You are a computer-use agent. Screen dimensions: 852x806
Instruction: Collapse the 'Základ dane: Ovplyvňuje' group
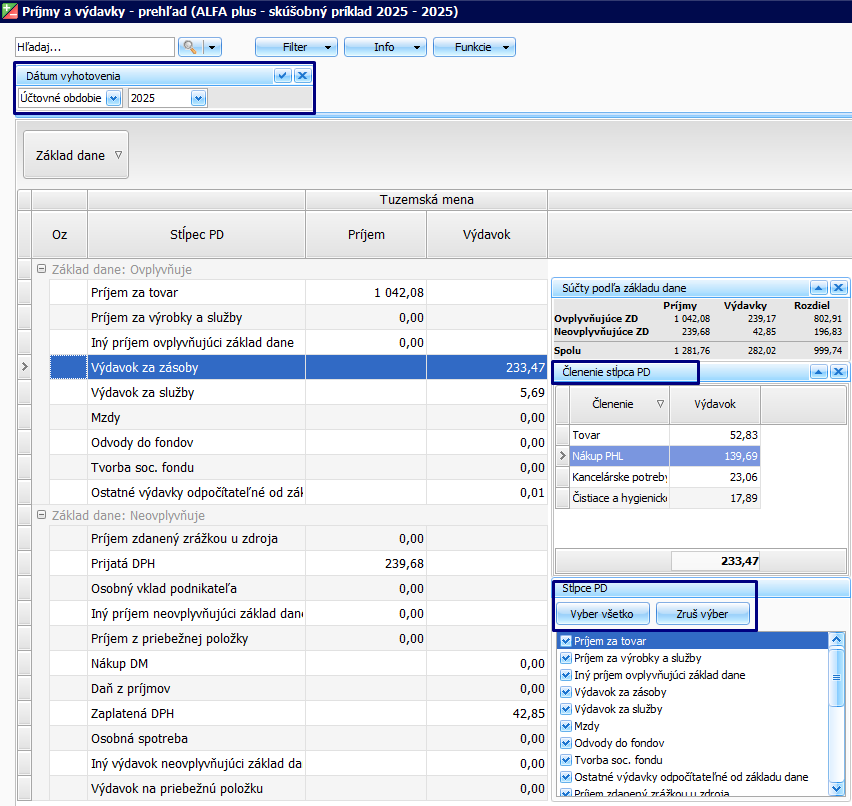pos(41,269)
